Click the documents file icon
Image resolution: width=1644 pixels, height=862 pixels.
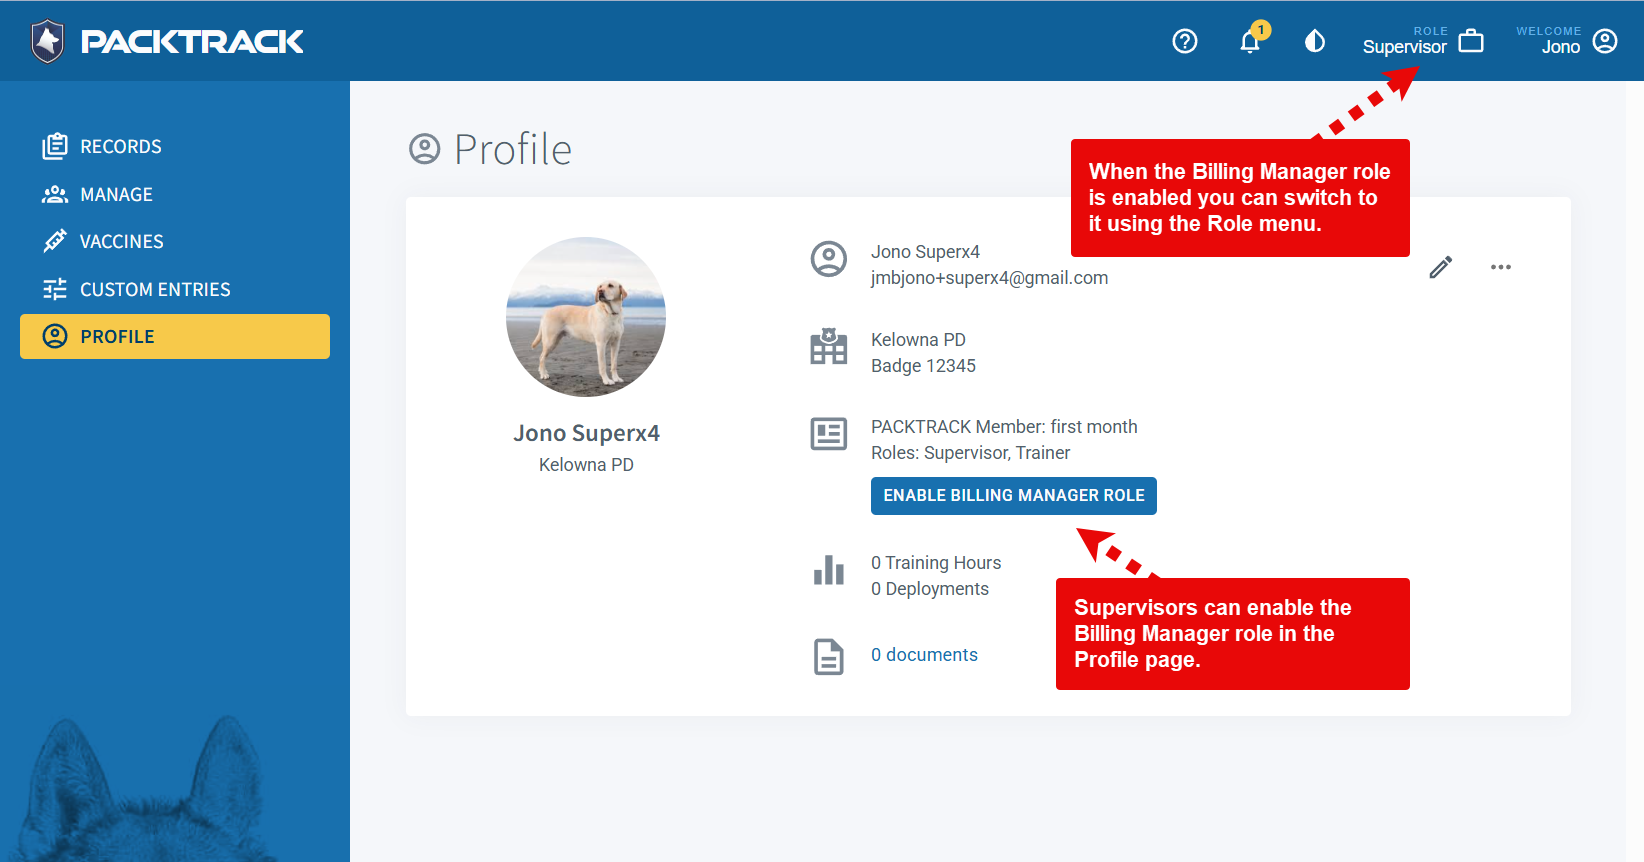coord(828,657)
